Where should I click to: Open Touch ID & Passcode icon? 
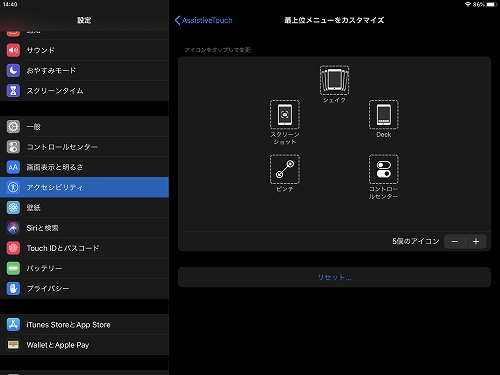point(13,248)
